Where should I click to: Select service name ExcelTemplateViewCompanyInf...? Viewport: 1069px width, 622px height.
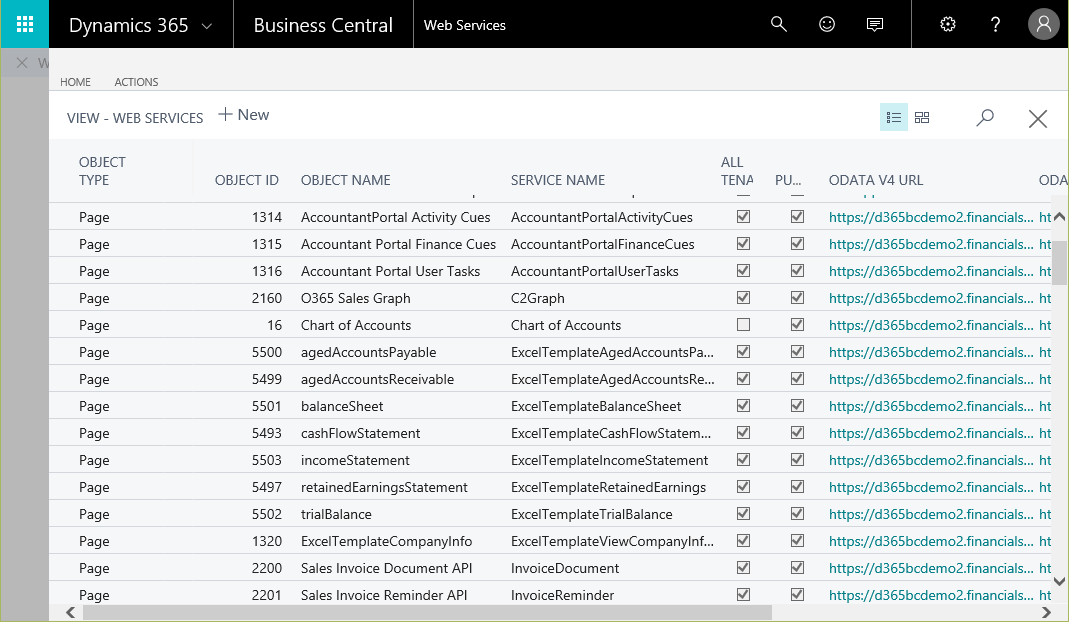click(612, 542)
